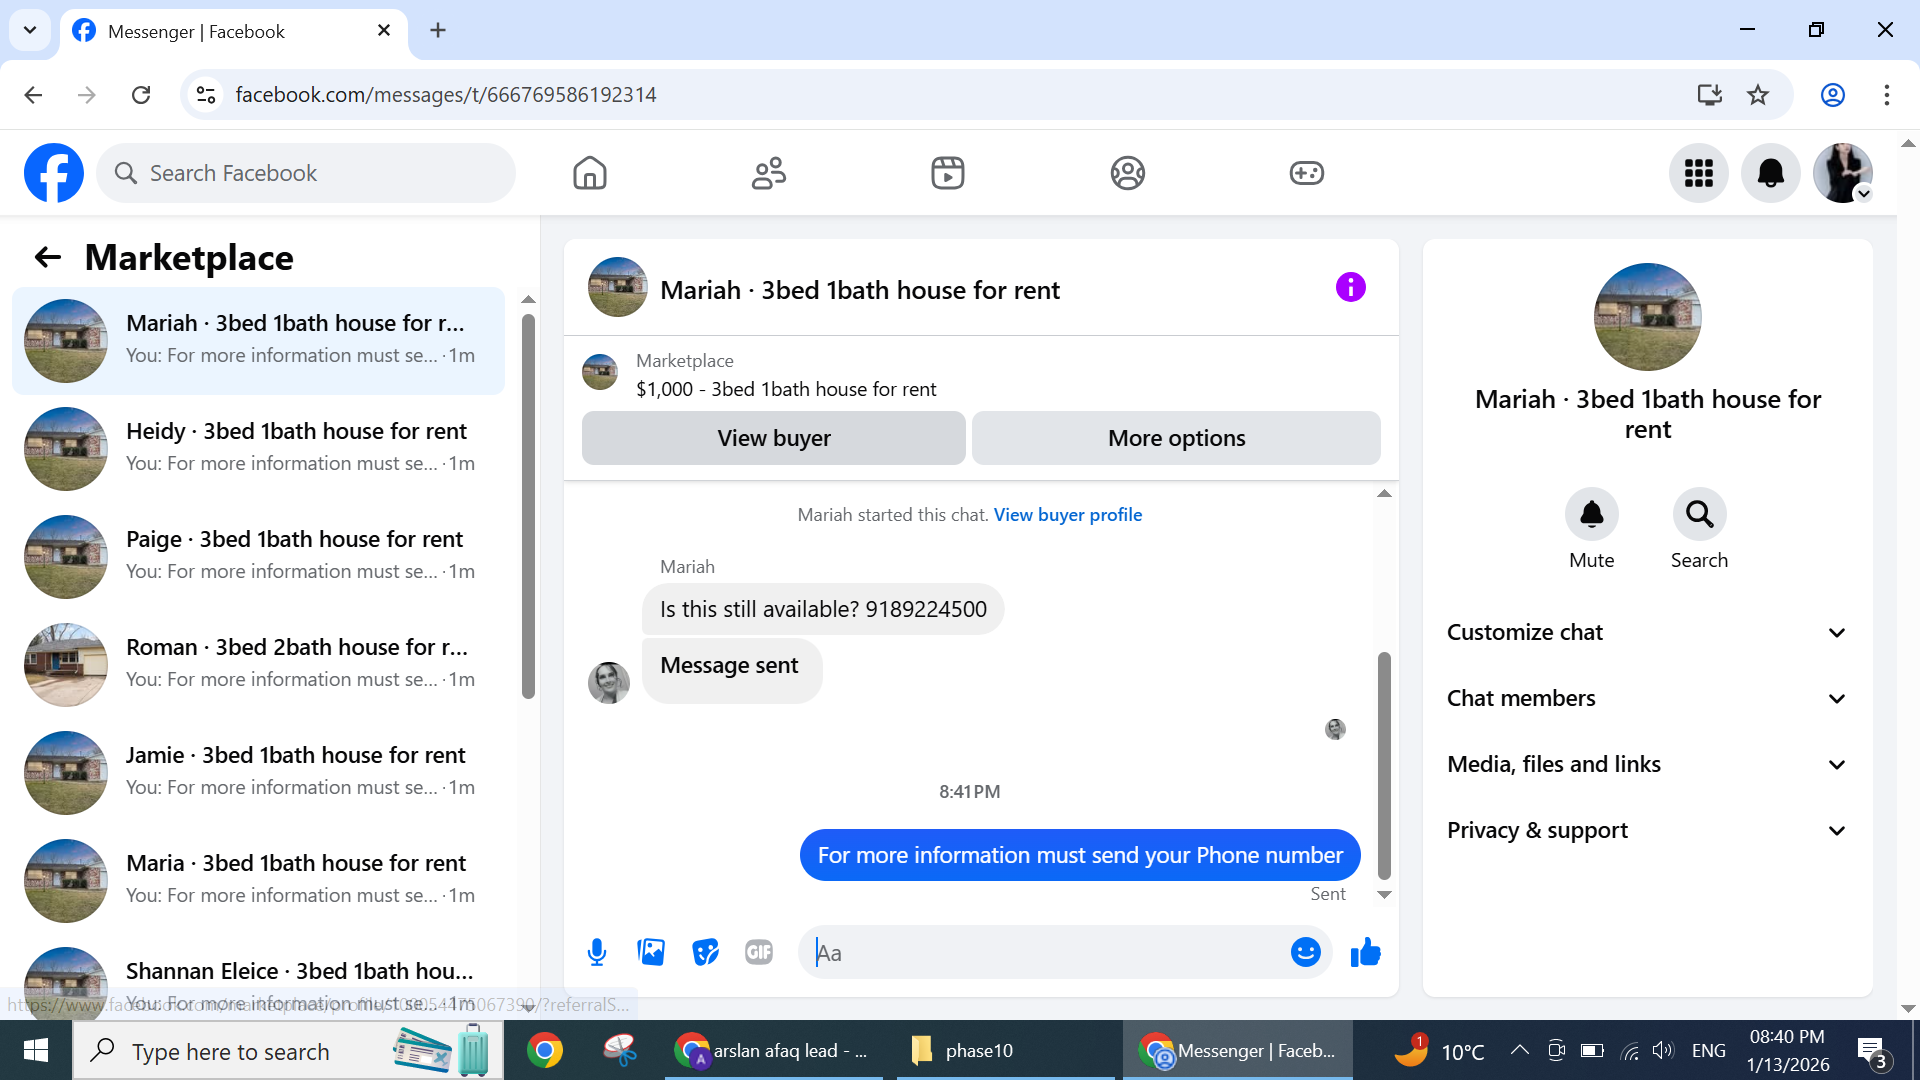Click the purple conversation info icon
The image size is (1920, 1080).
coord(1350,288)
